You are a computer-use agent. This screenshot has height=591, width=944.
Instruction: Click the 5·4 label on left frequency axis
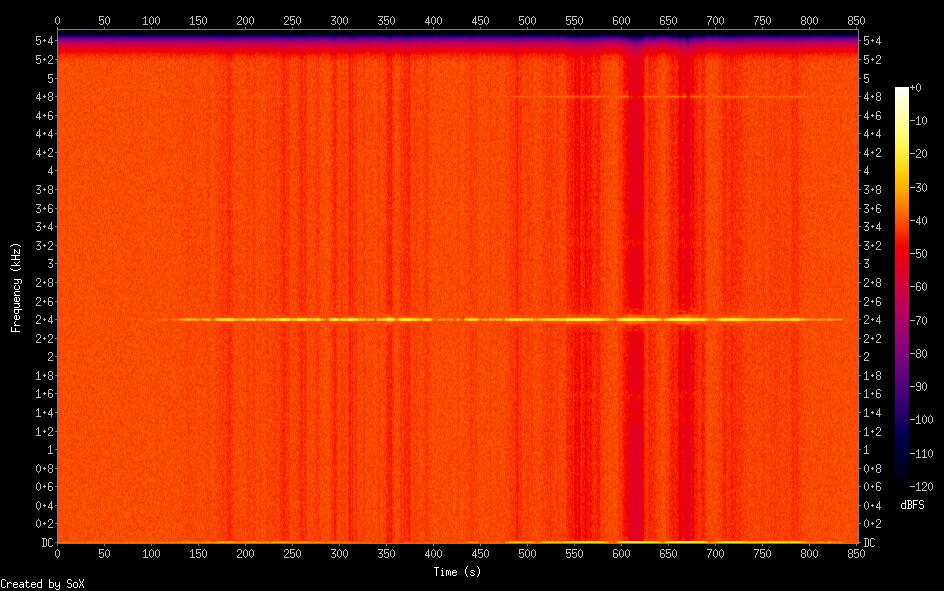click(44, 41)
